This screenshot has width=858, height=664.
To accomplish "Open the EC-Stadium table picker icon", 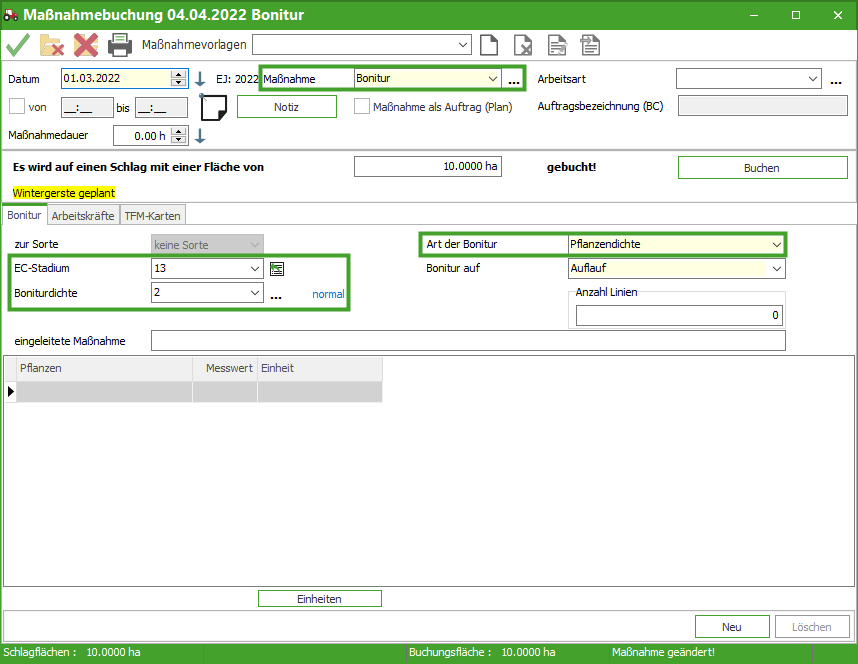I will pos(278,268).
